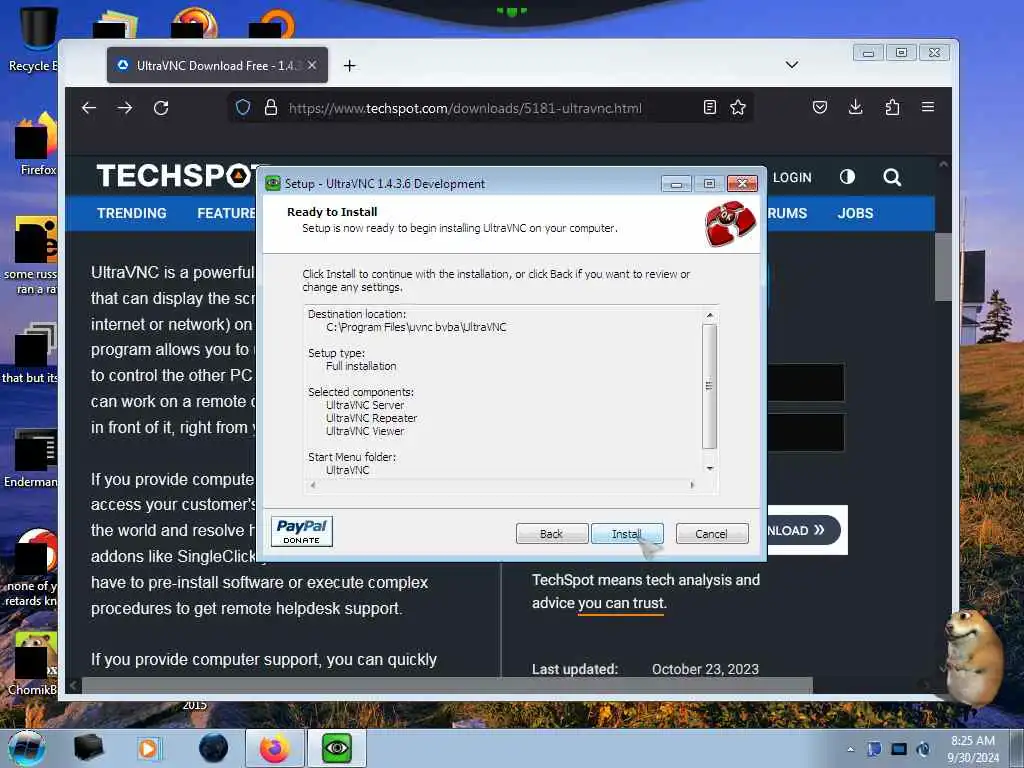Screen dimensions: 1024x768
Task: Open the Pocket save icon
Action: [x=820, y=107]
